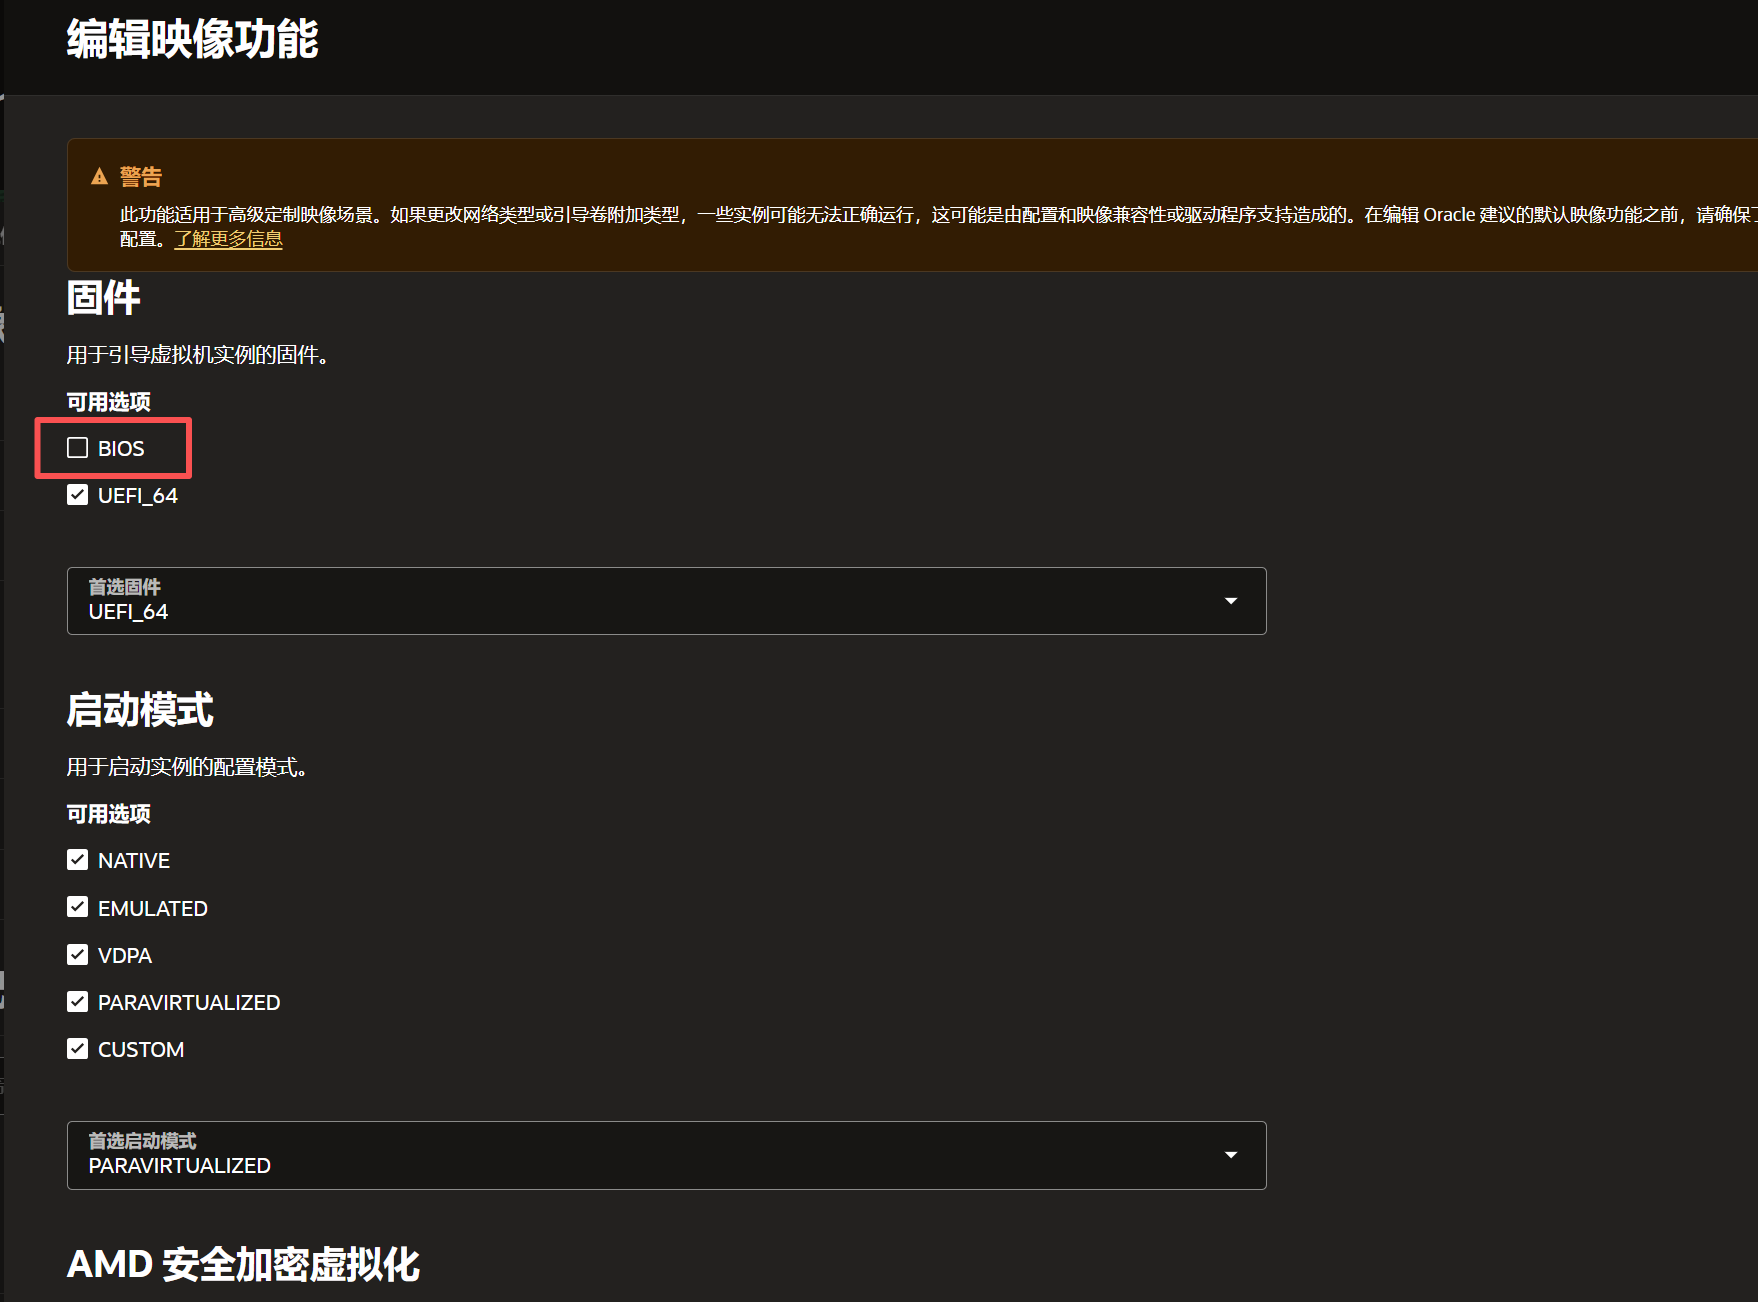Toggle the NATIVE launch mode checkbox
This screenshot has height=1302, width=1758.
click(78, 860)
